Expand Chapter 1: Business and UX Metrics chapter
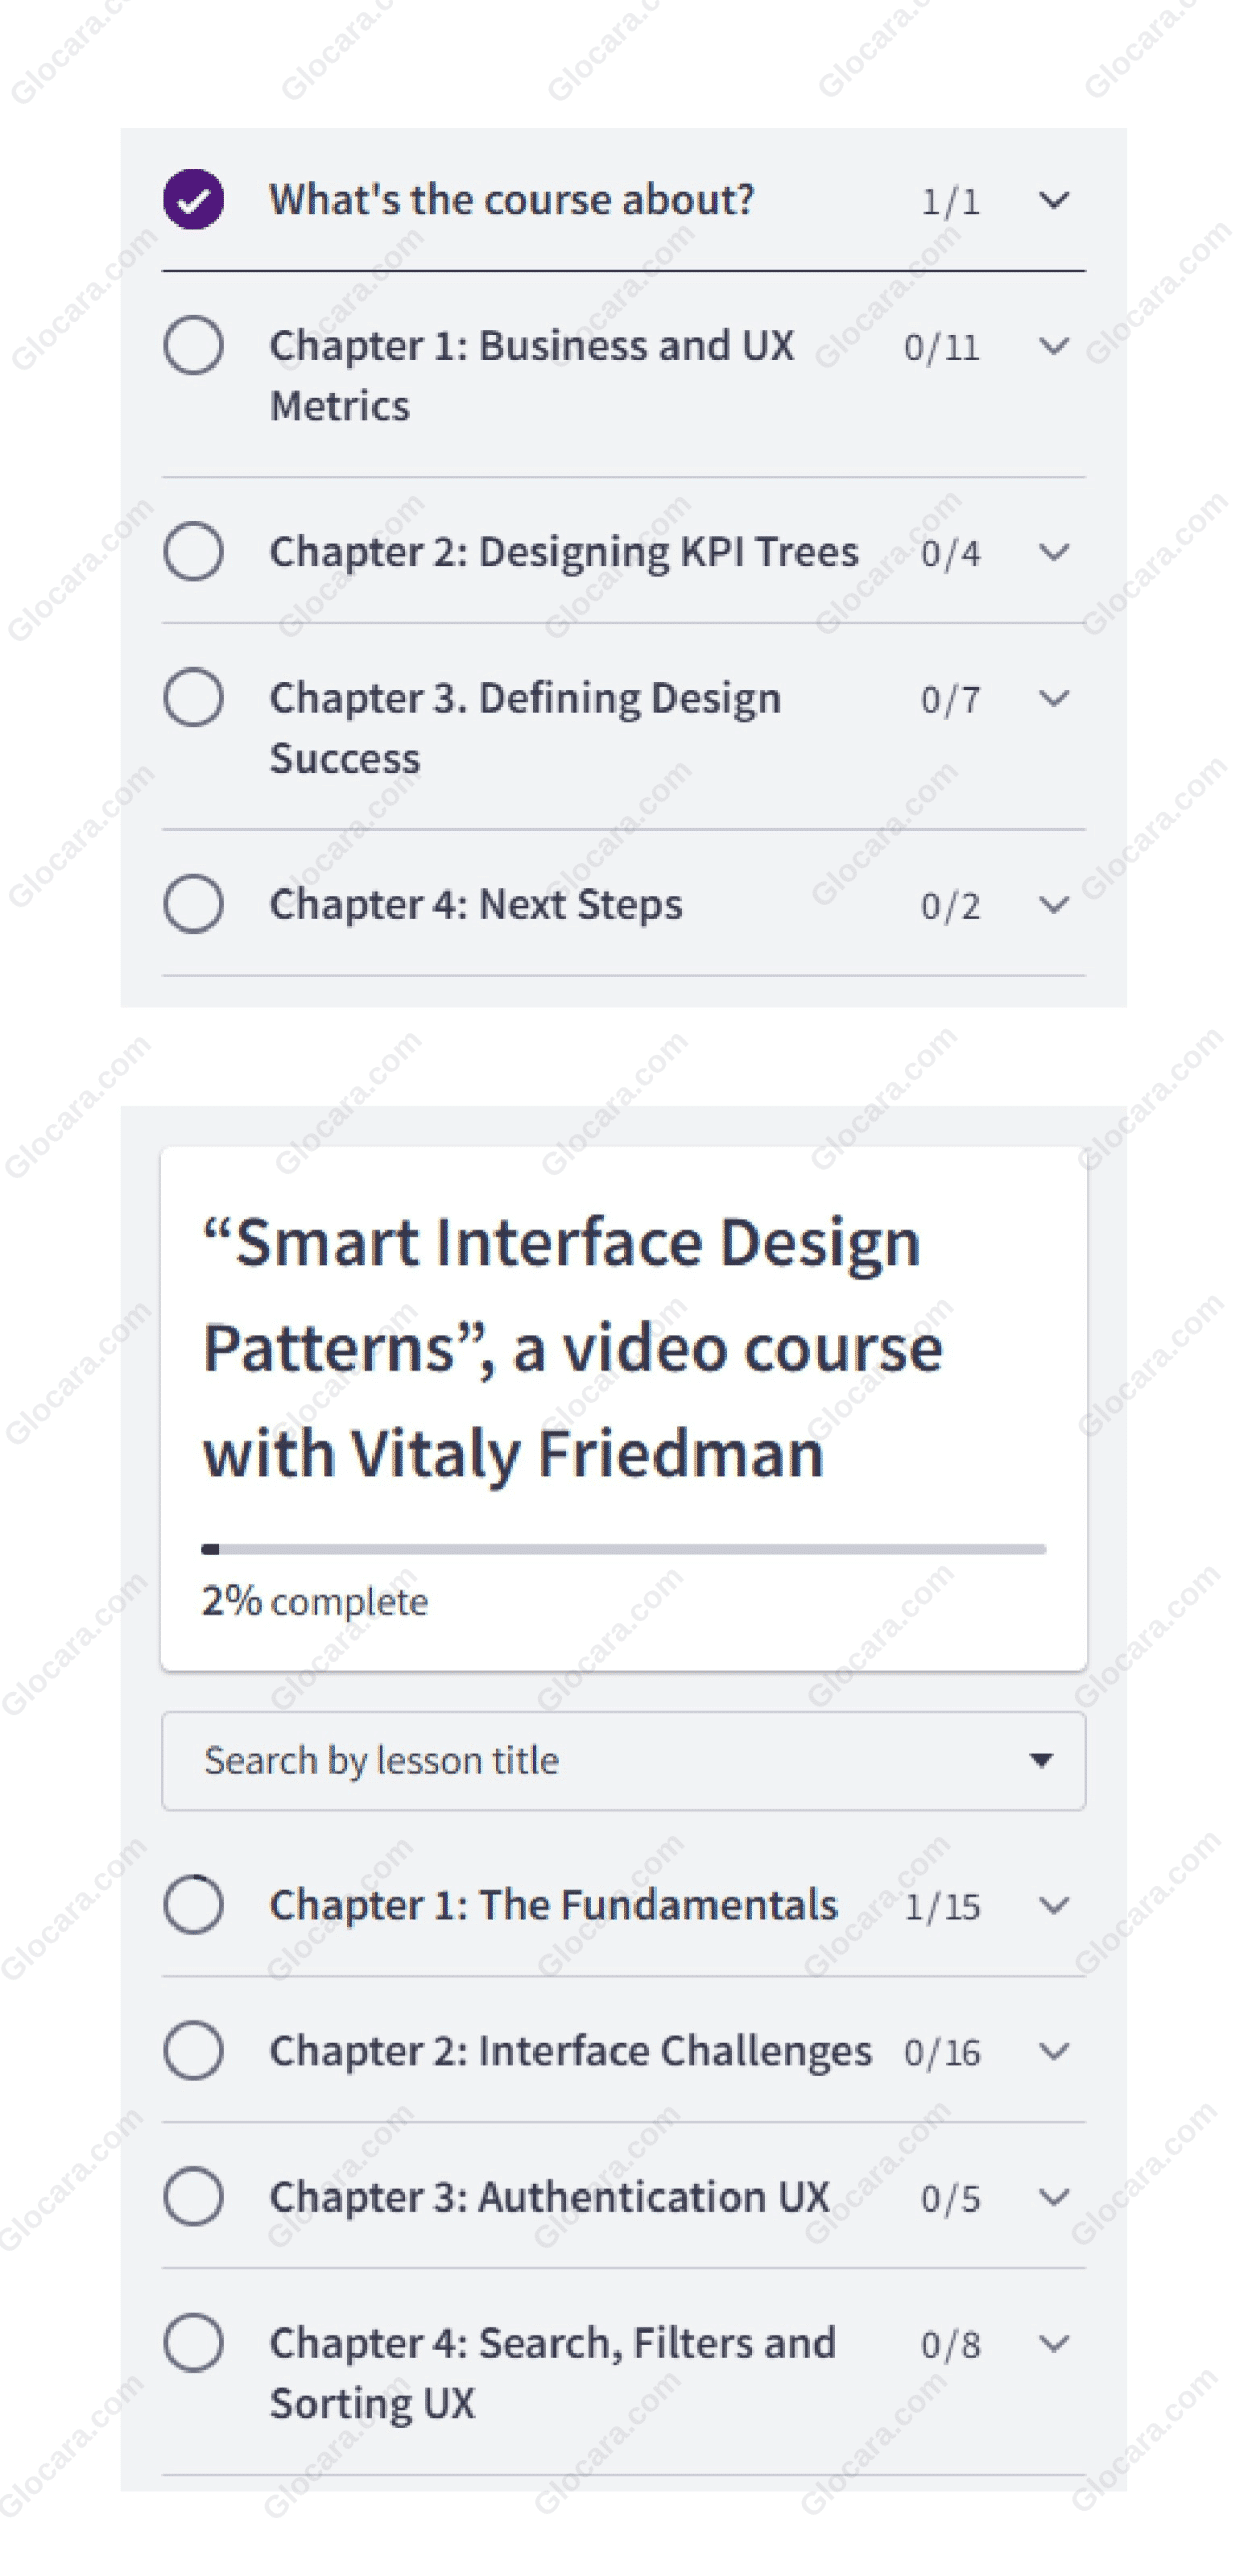This screenshot has width=1248, height=2560. coord(1055,348)
